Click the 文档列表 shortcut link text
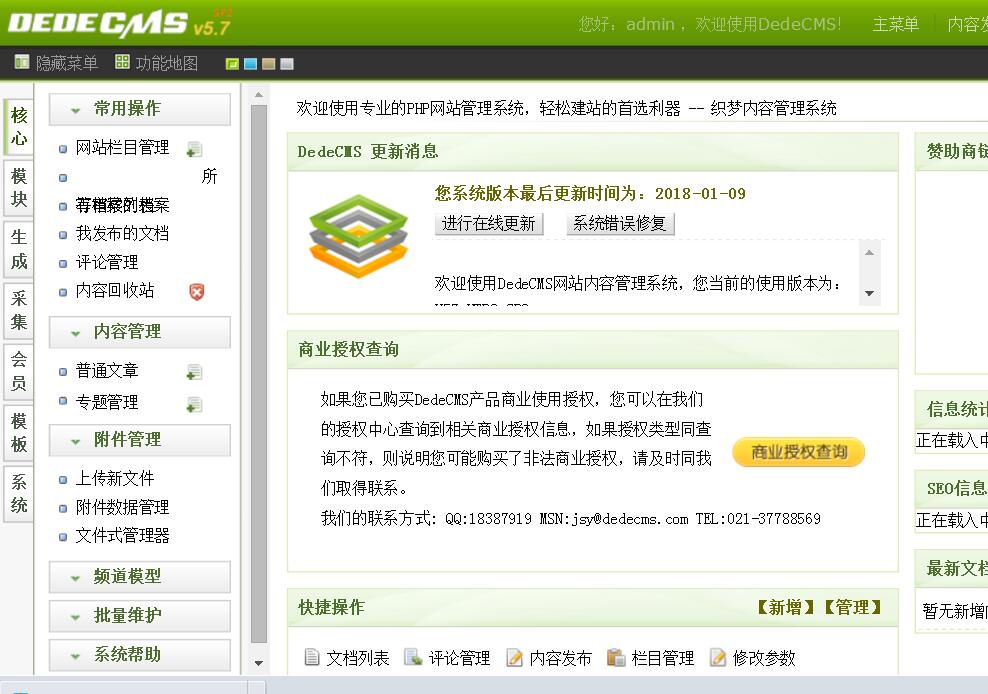 click(357, 659)
